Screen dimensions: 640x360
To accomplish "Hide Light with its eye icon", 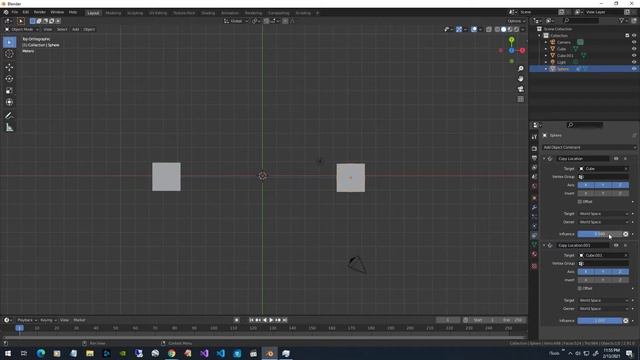I will [634, 62].
